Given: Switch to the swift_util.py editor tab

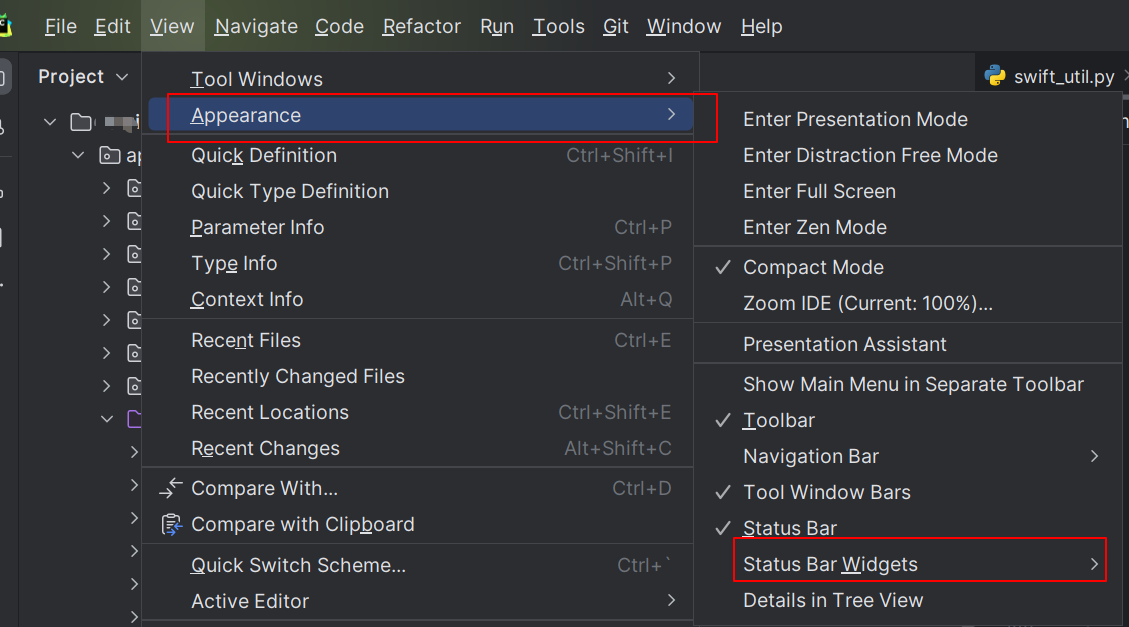Looking at the screenshot, I should pos(1063,76).
